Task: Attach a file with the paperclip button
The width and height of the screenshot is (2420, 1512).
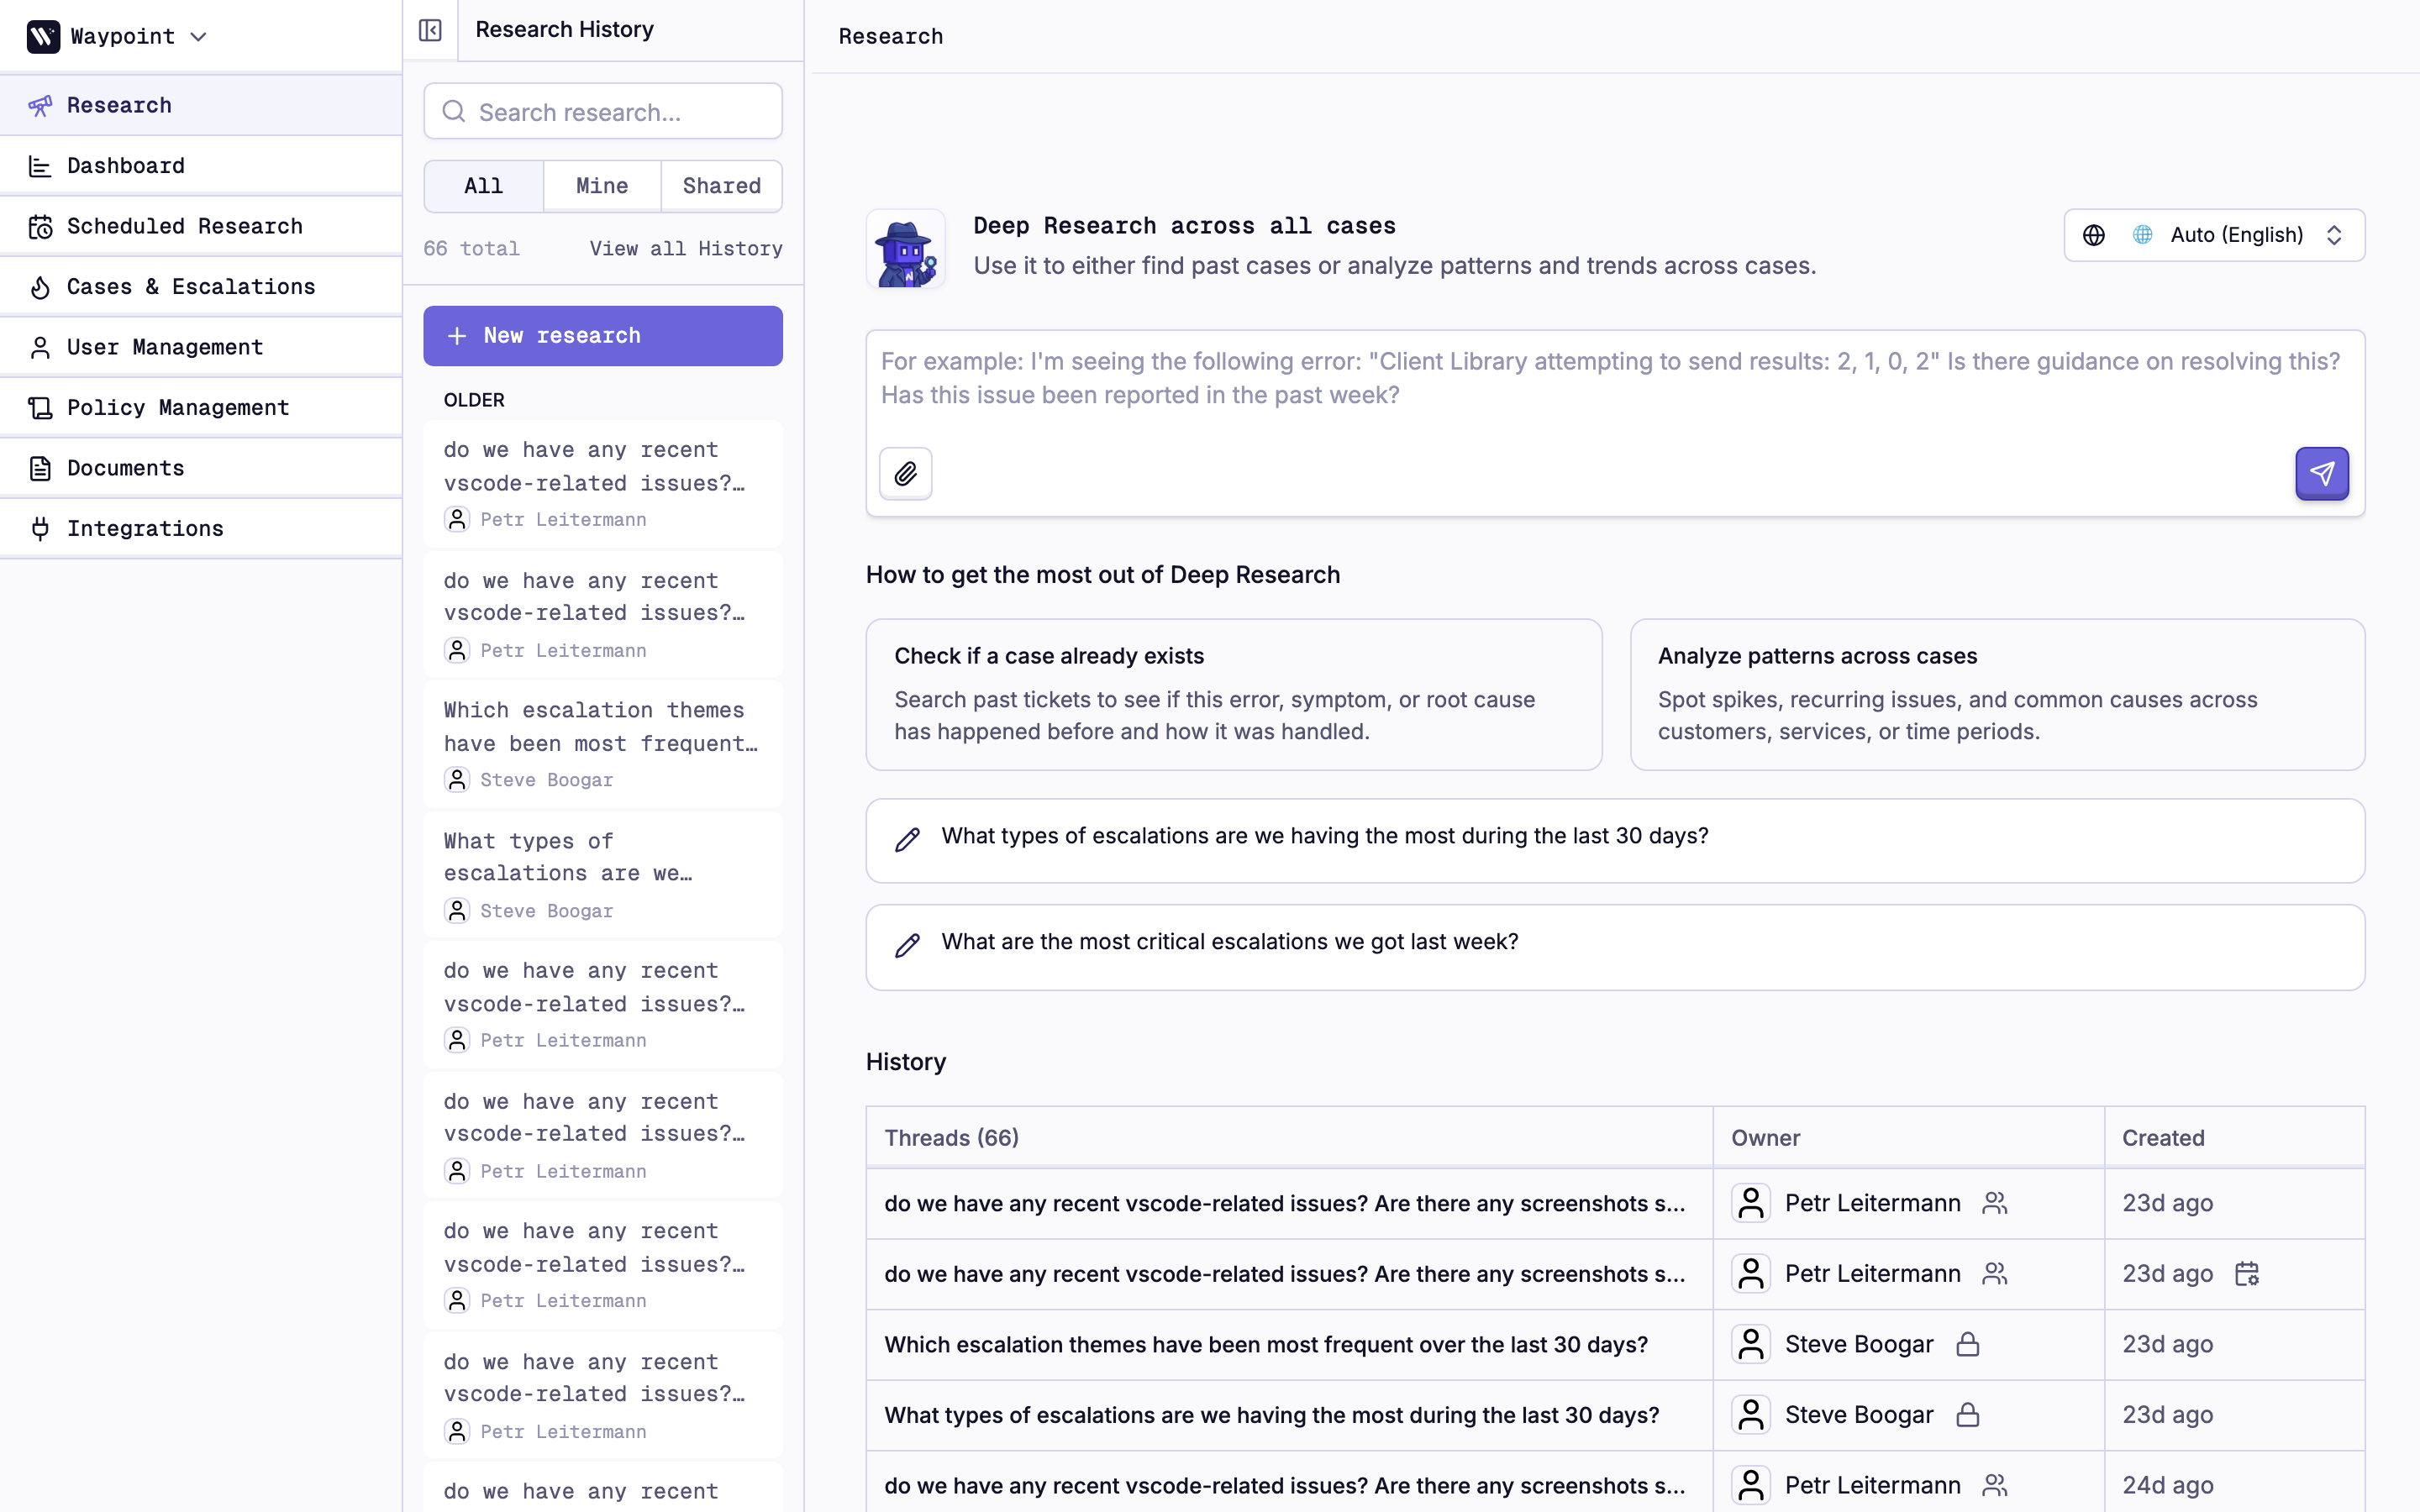Action: coord(906,473)
